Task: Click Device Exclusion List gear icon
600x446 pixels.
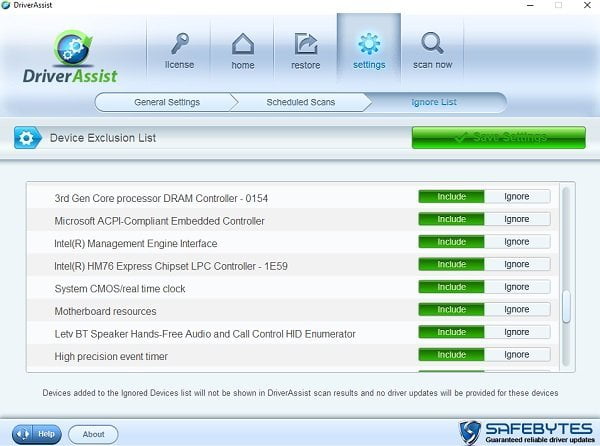Action: (28, 138)
